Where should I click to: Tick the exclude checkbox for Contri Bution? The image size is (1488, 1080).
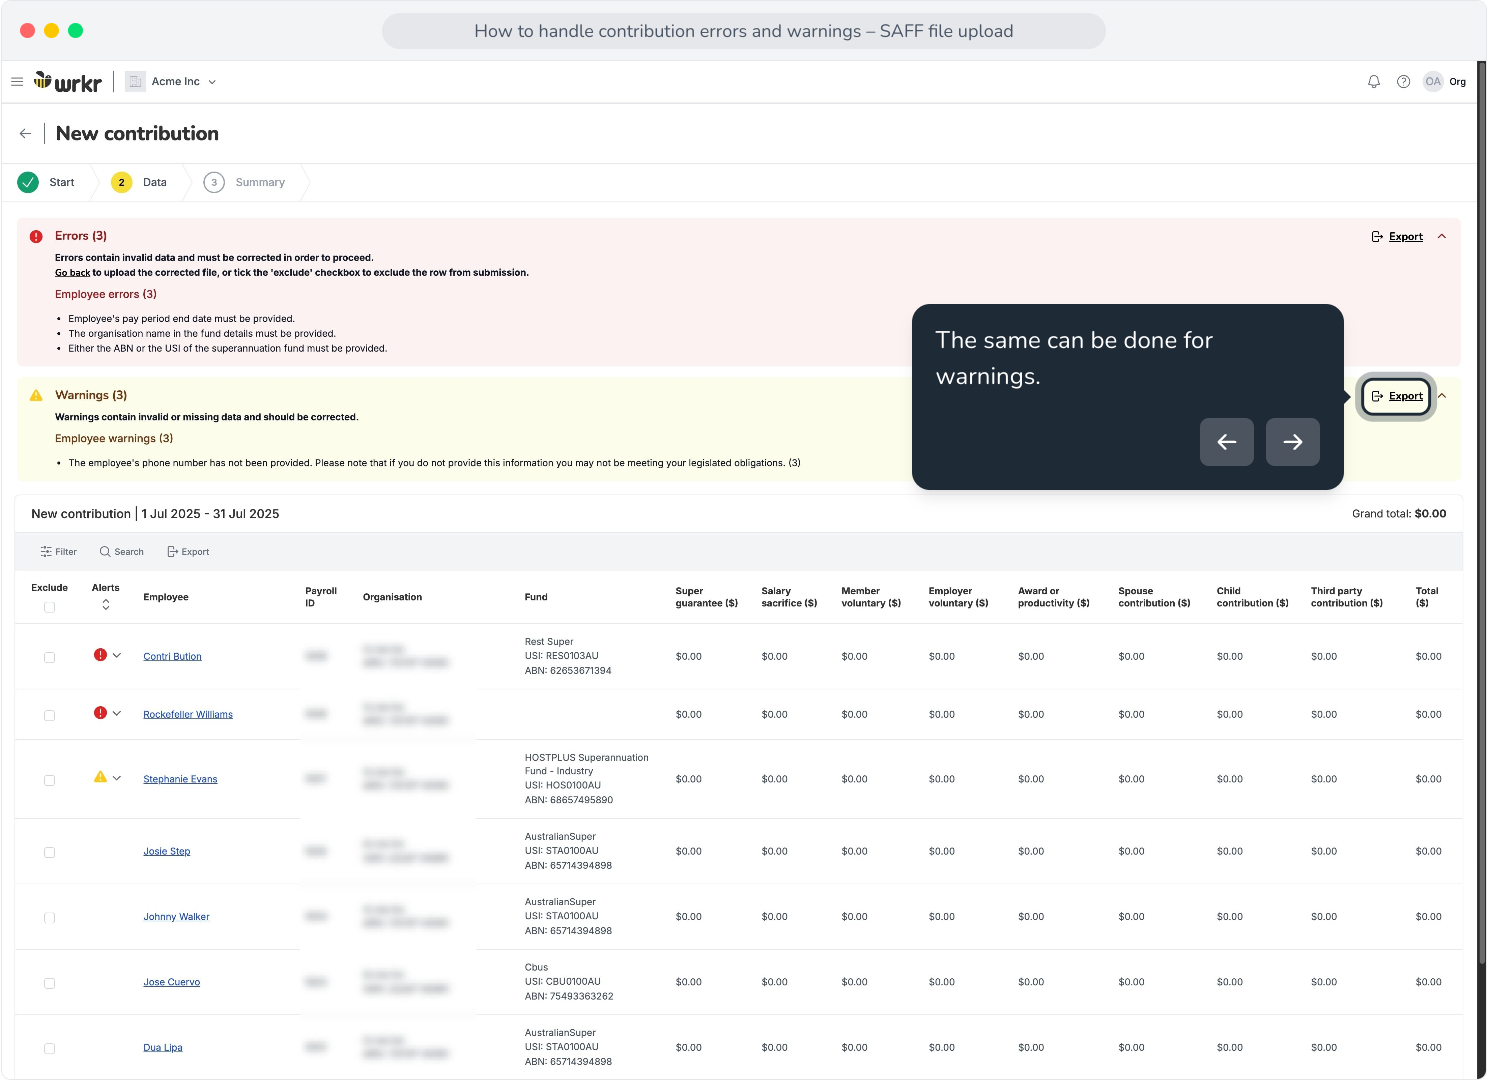pos(49,657)
